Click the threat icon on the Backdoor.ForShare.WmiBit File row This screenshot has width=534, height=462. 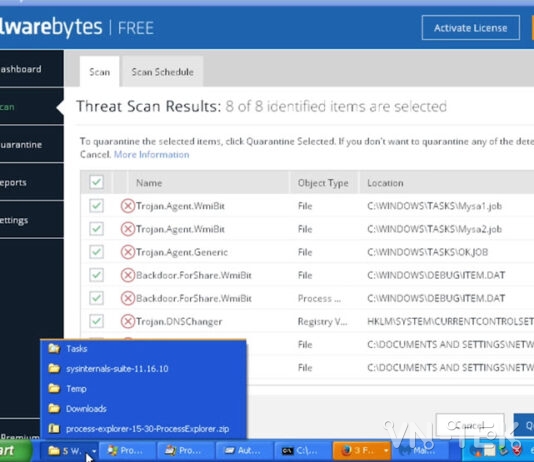coord(128,275)
